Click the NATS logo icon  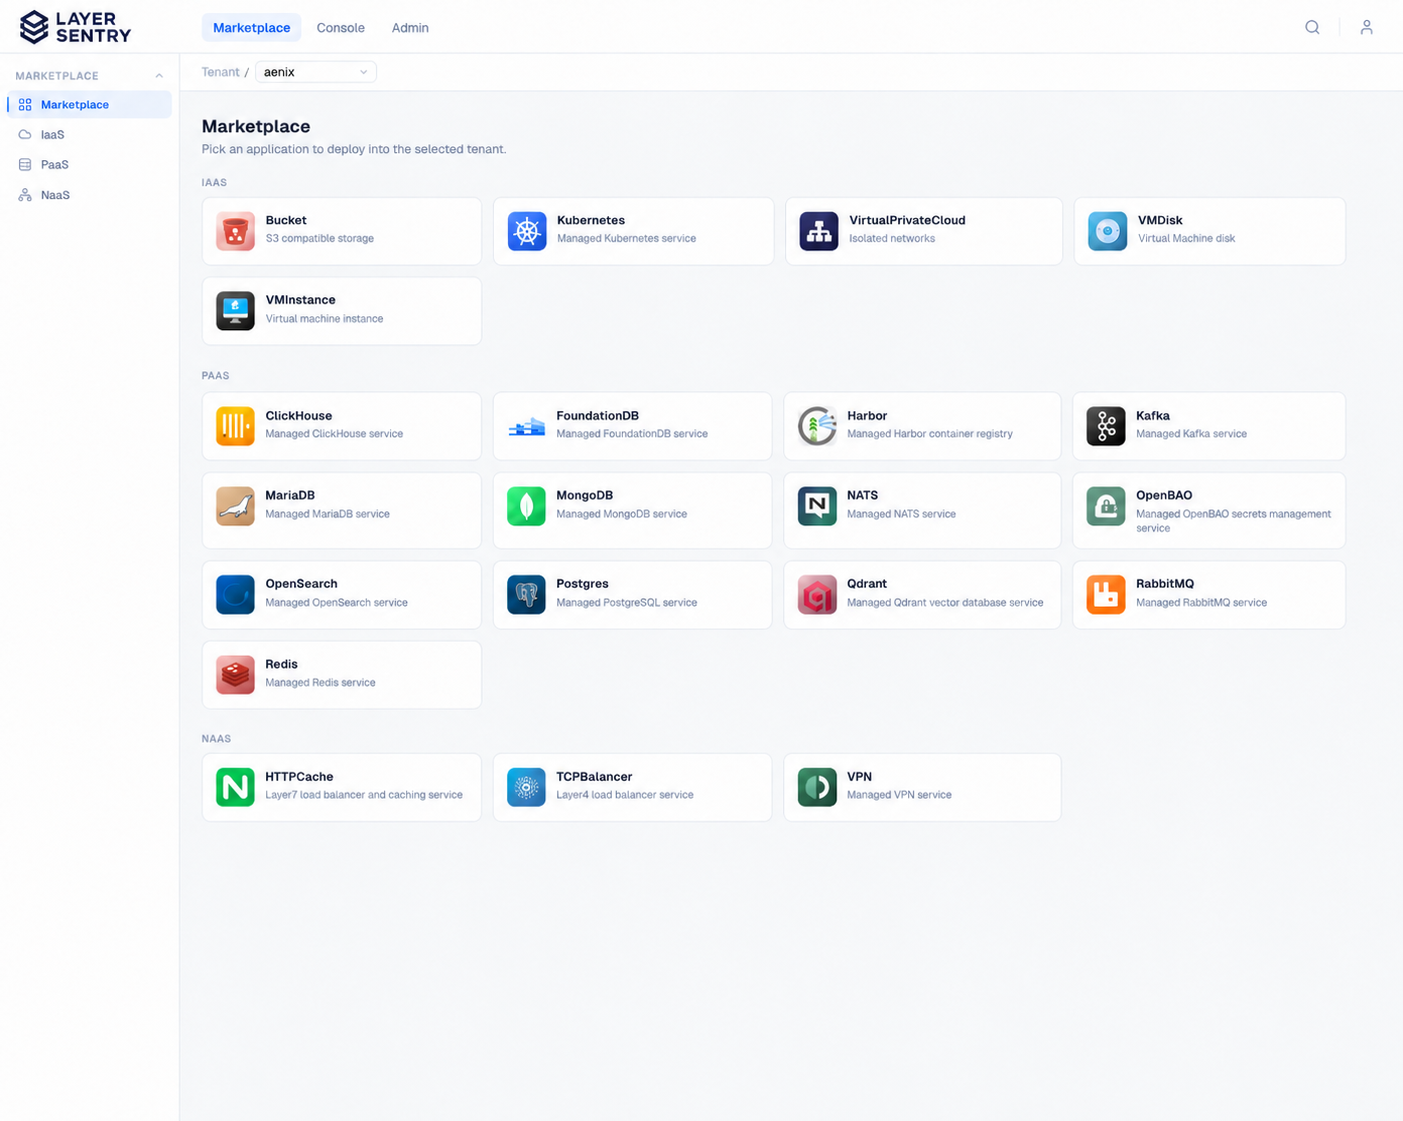[x=817, y=506]
